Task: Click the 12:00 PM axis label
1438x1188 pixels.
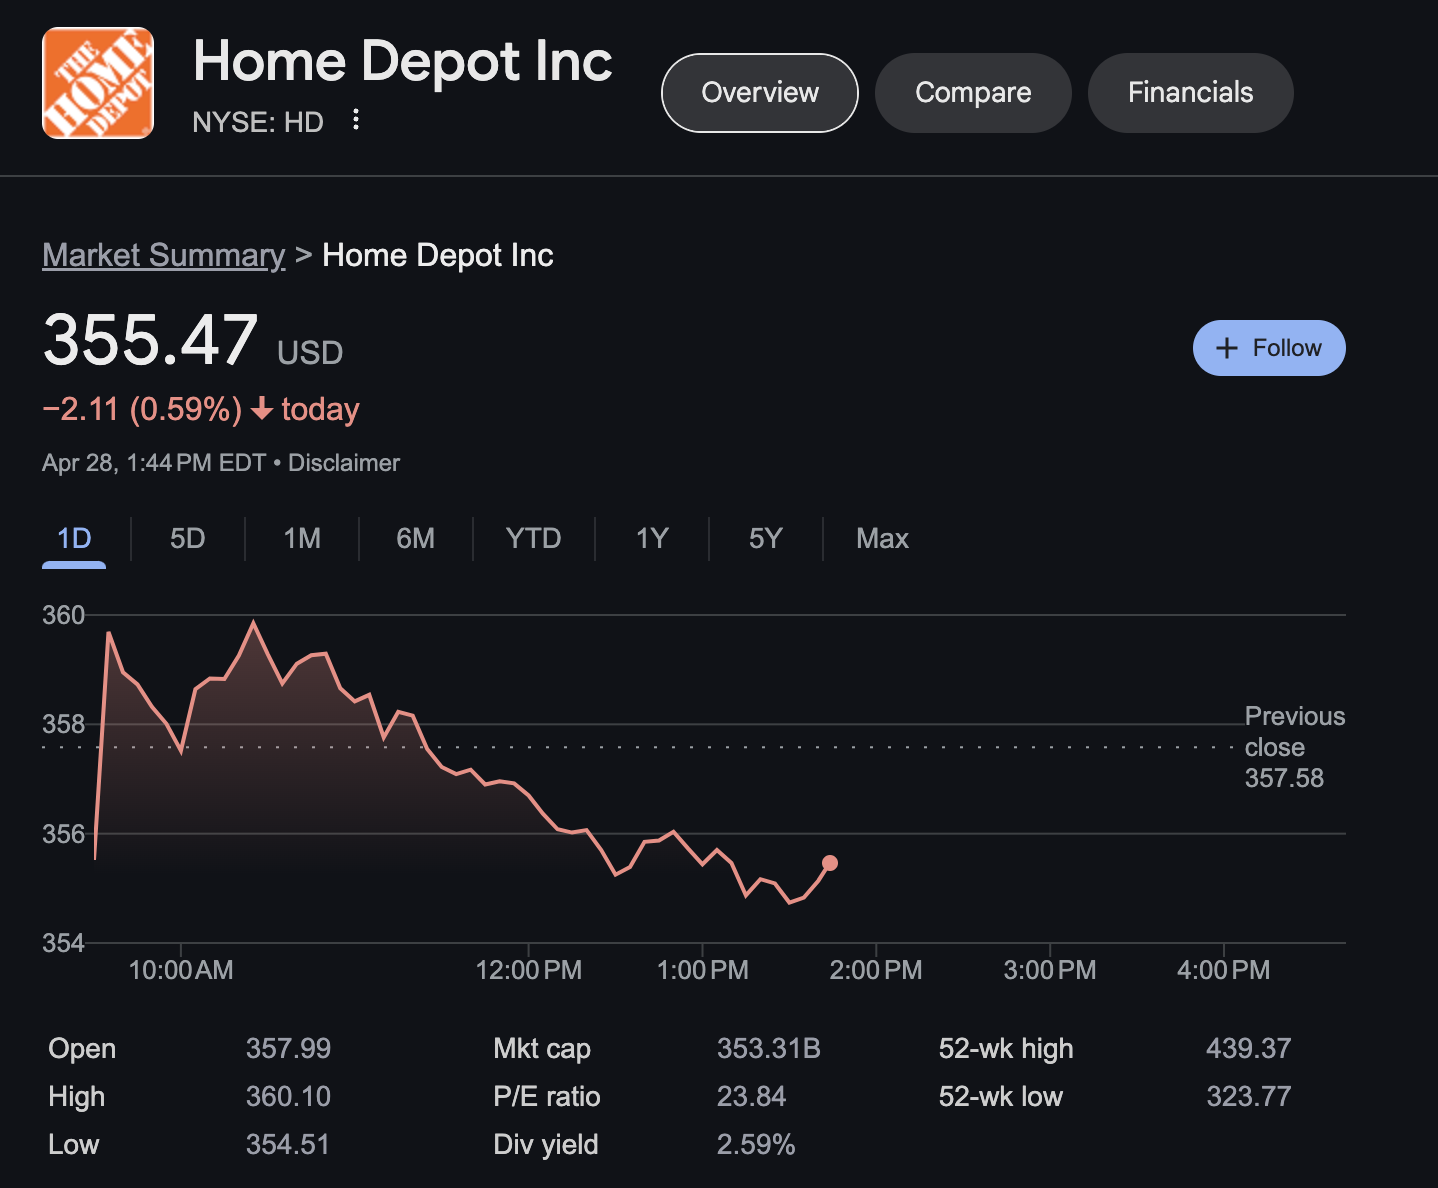Action: (x=529, y=970)
